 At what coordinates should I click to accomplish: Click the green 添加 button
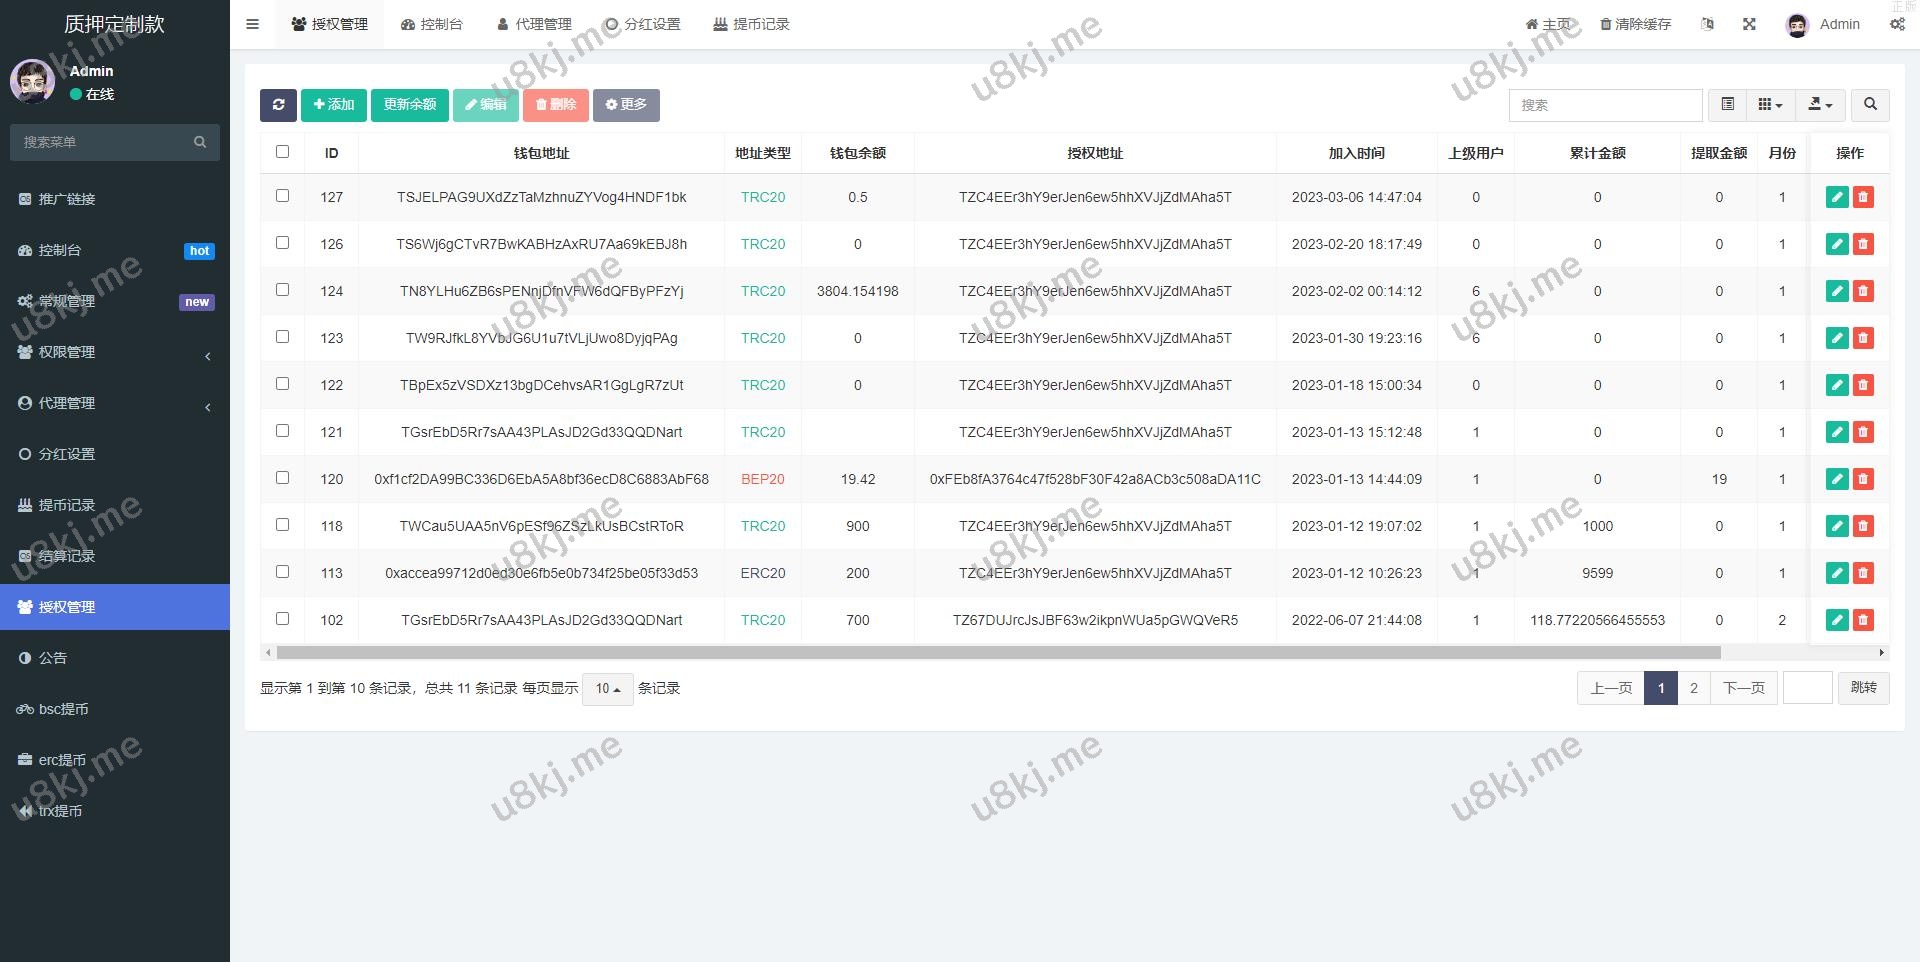point(333,105)
